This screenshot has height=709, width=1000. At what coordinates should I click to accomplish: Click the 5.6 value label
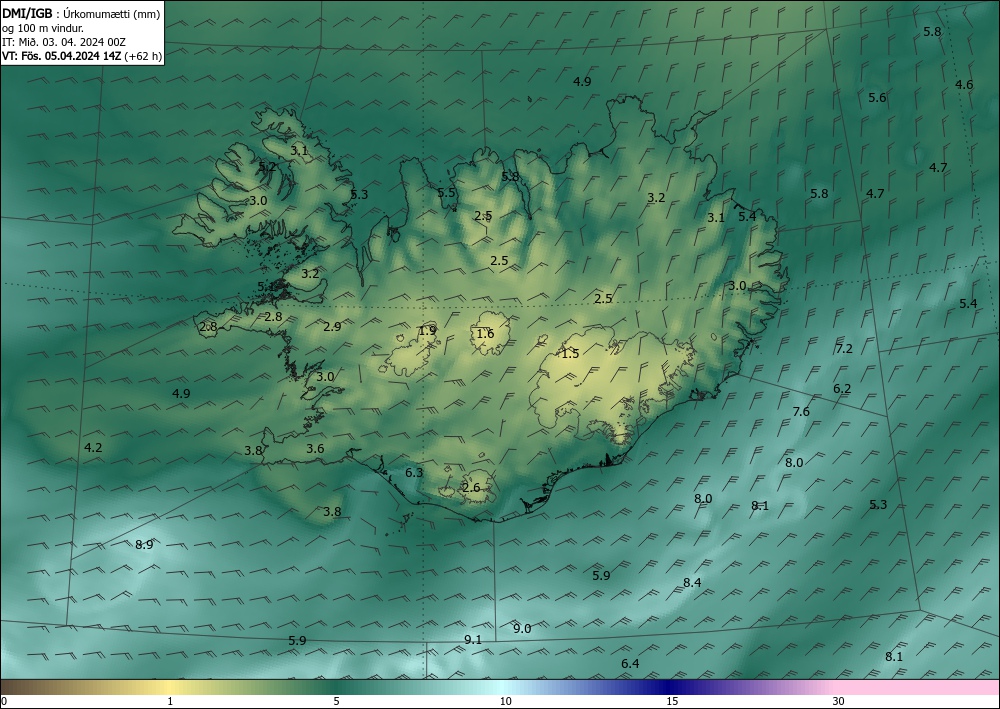point(877,98)
